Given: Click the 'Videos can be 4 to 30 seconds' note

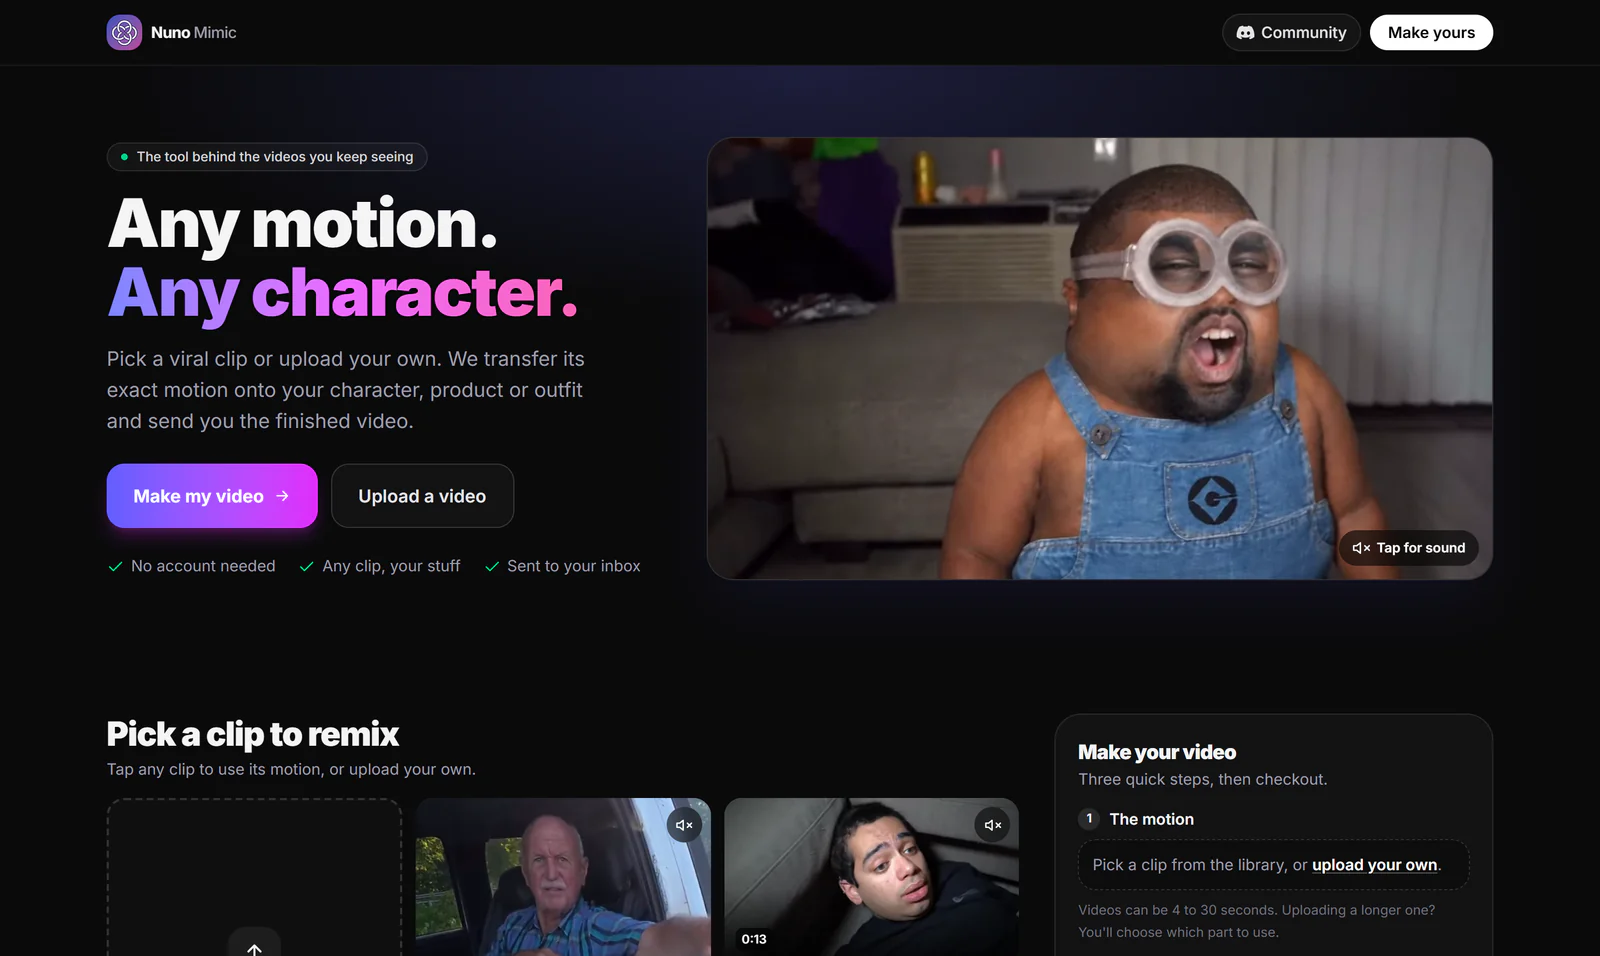Looking at the screenshot, I should [x=1257, y=921].
